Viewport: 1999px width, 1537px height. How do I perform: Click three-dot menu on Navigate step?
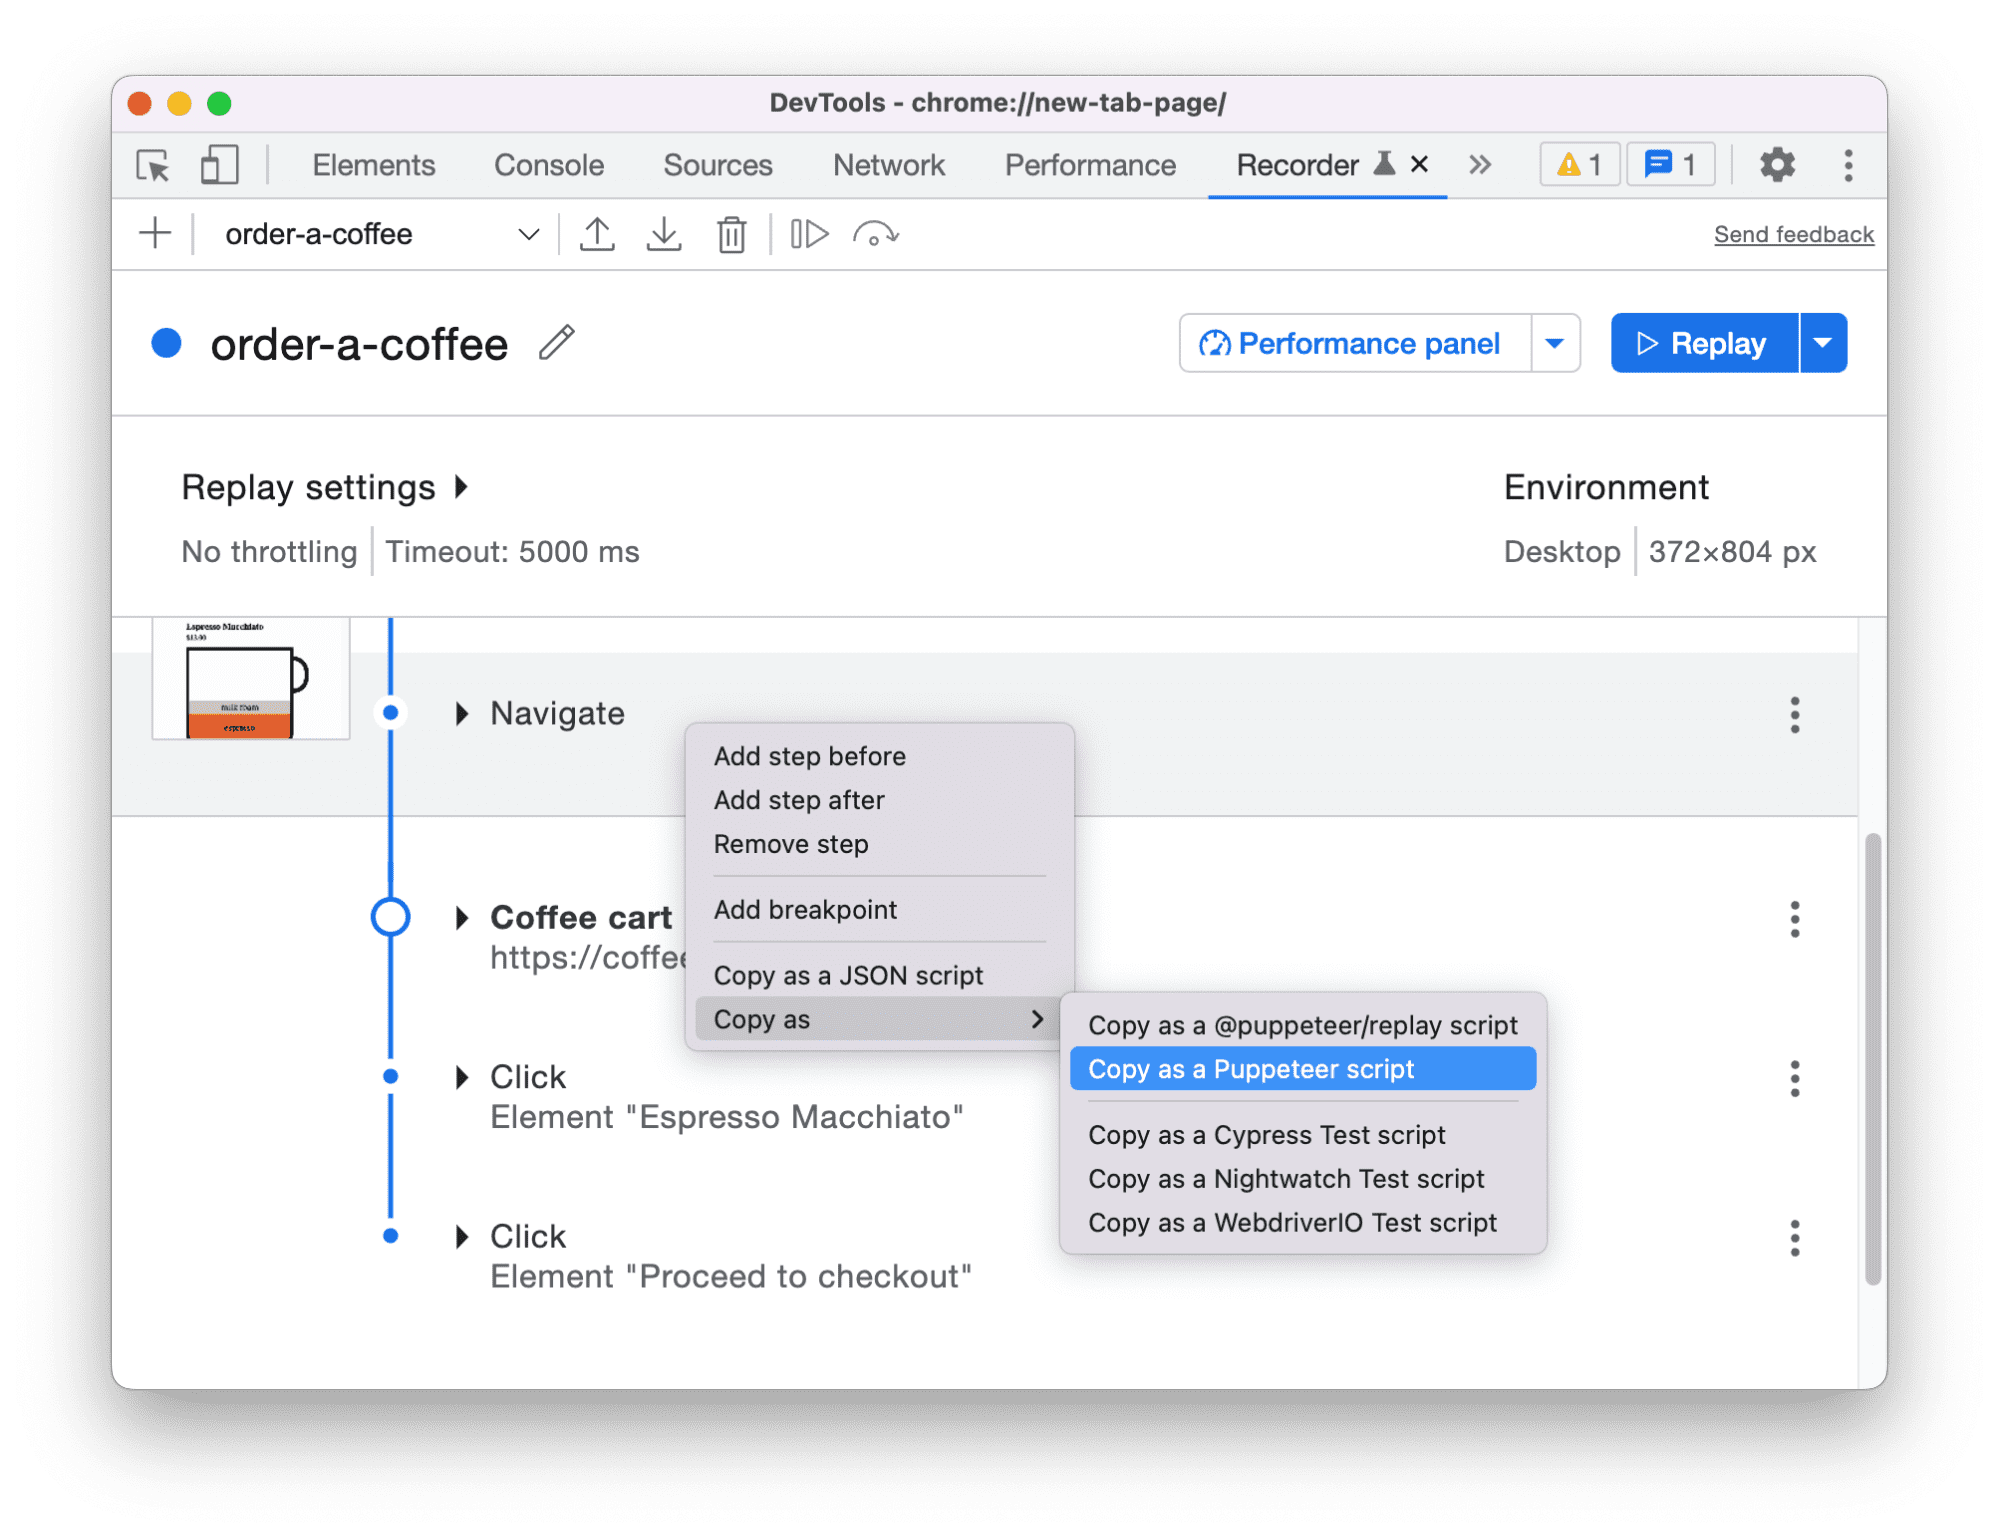pyautogui.click(x=1796, y=712)
